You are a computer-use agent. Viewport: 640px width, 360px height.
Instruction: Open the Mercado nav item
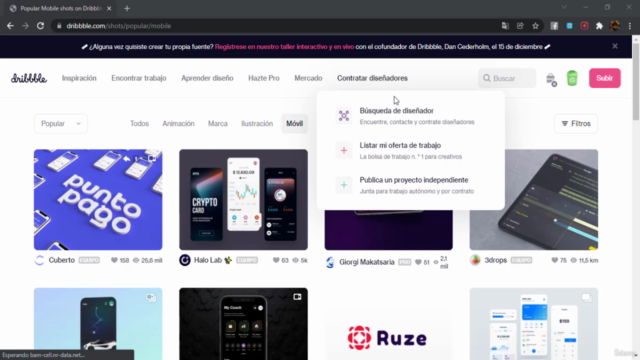[x=308, y=78]
